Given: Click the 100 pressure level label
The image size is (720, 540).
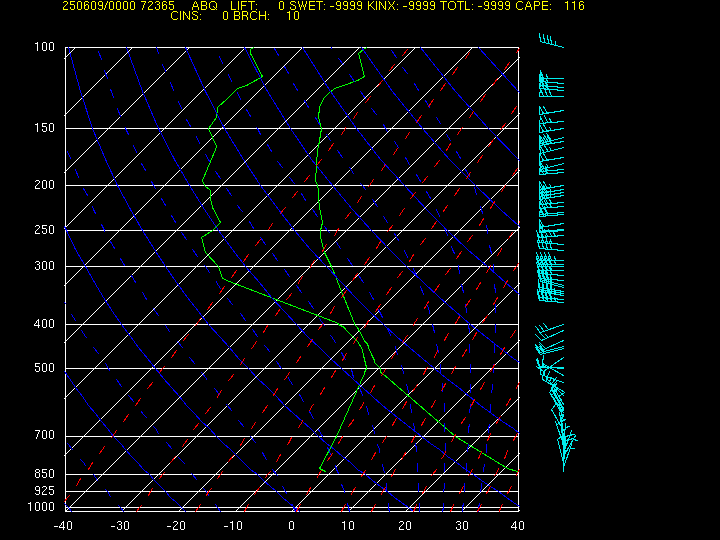Looking at the screenshot, I should click(x=45, y=47).
